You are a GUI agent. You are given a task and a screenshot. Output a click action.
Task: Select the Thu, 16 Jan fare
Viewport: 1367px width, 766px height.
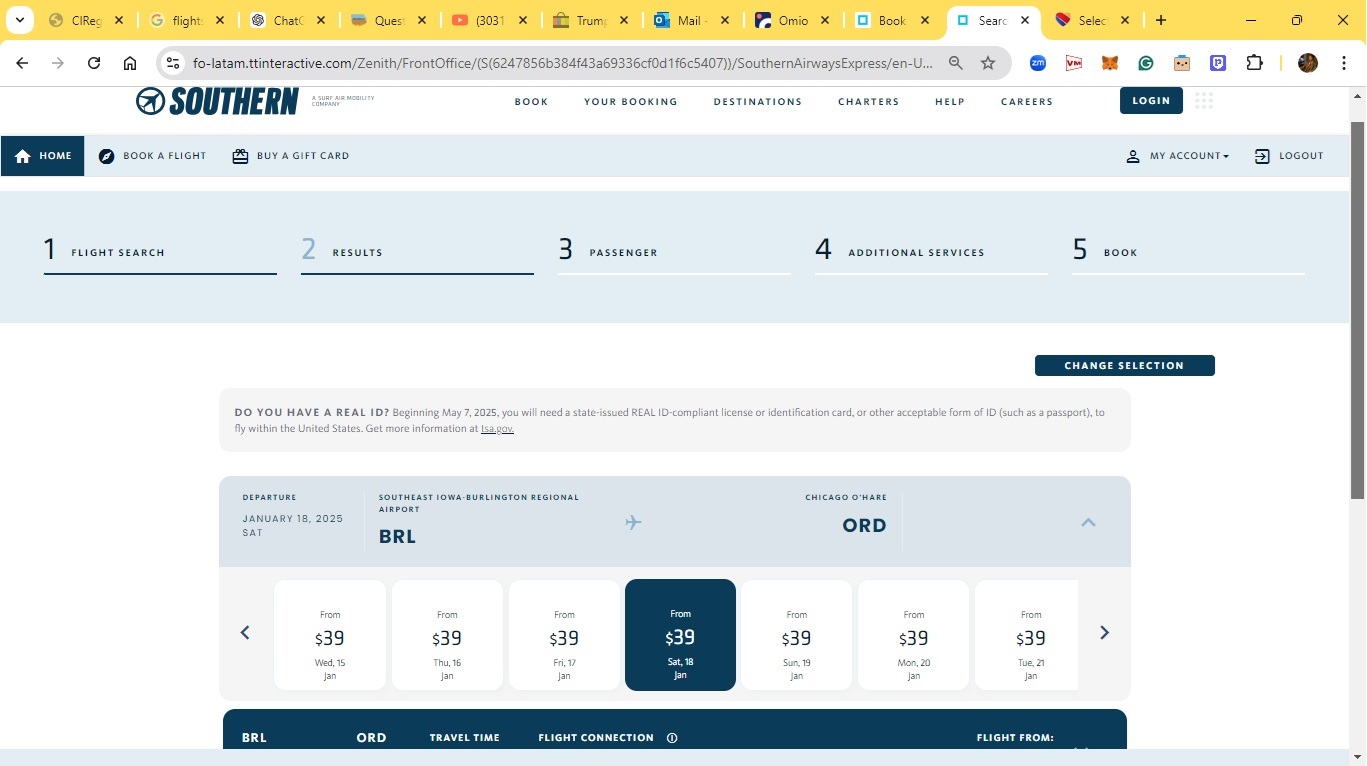click(447, 635)
